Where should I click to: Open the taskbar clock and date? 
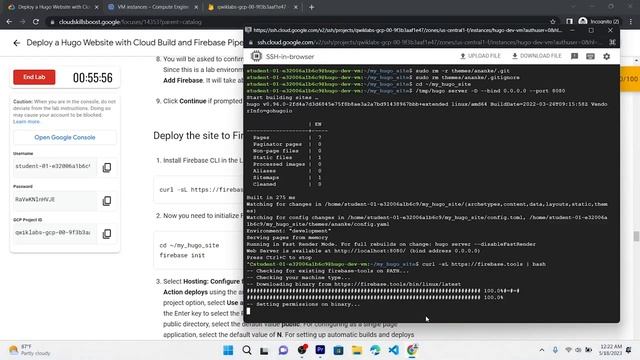610,350
